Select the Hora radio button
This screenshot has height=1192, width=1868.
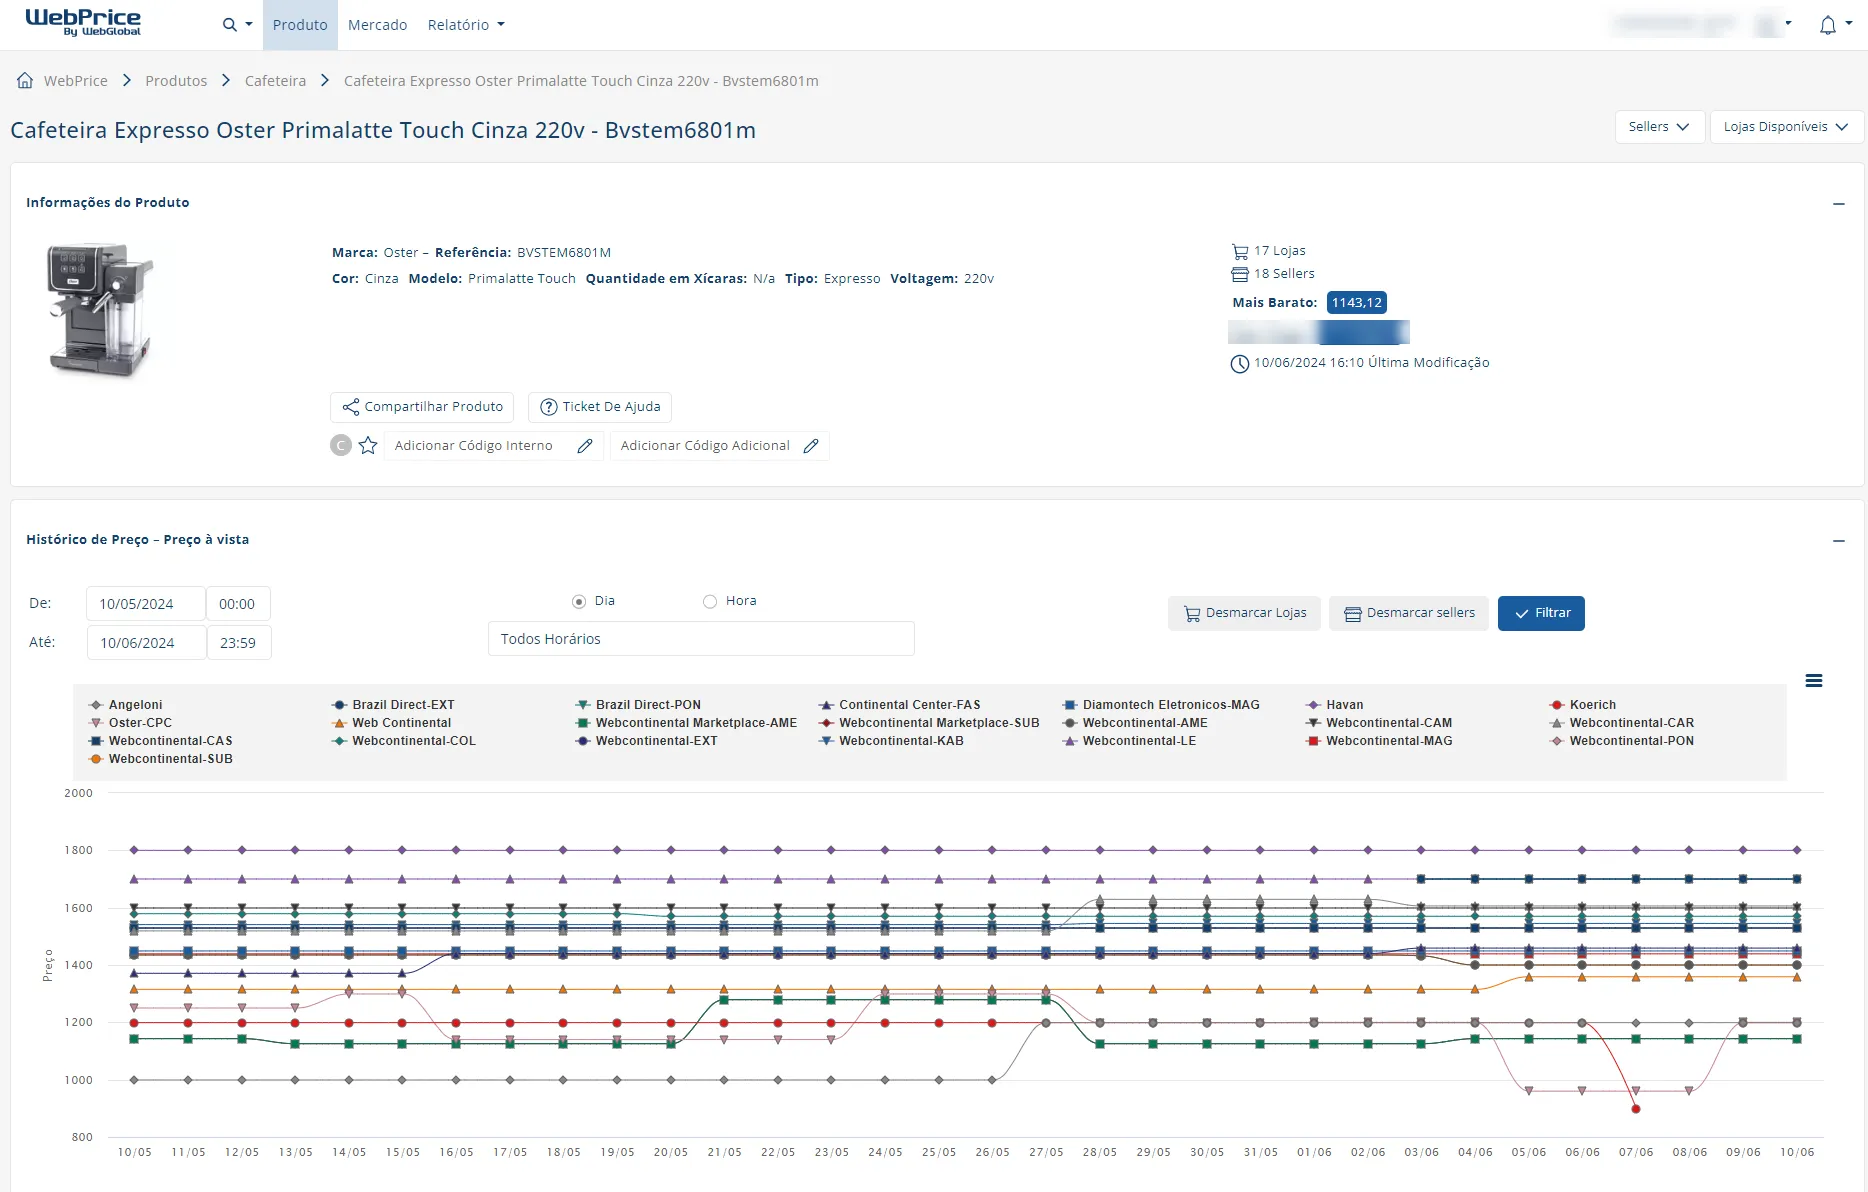710,601
